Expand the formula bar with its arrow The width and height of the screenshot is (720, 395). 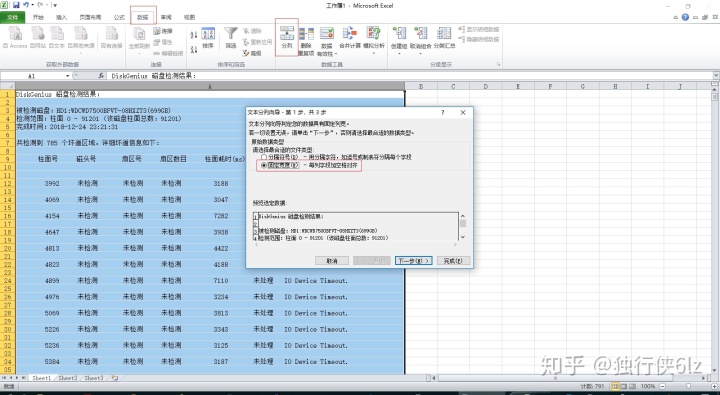click(x=716, y=76)
